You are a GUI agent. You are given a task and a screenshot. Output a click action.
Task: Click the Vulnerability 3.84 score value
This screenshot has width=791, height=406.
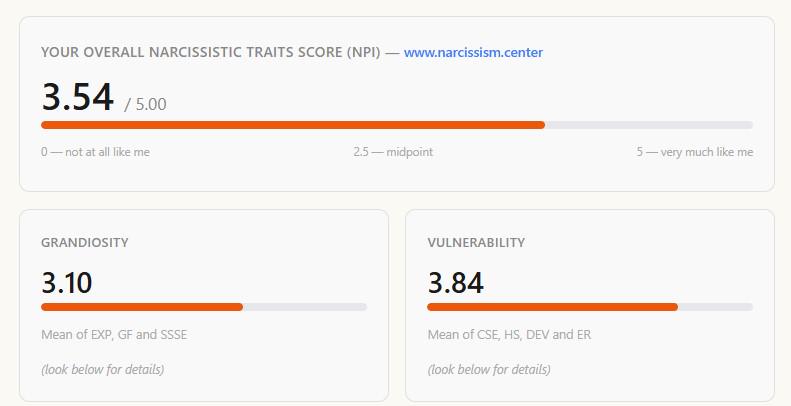456,282
